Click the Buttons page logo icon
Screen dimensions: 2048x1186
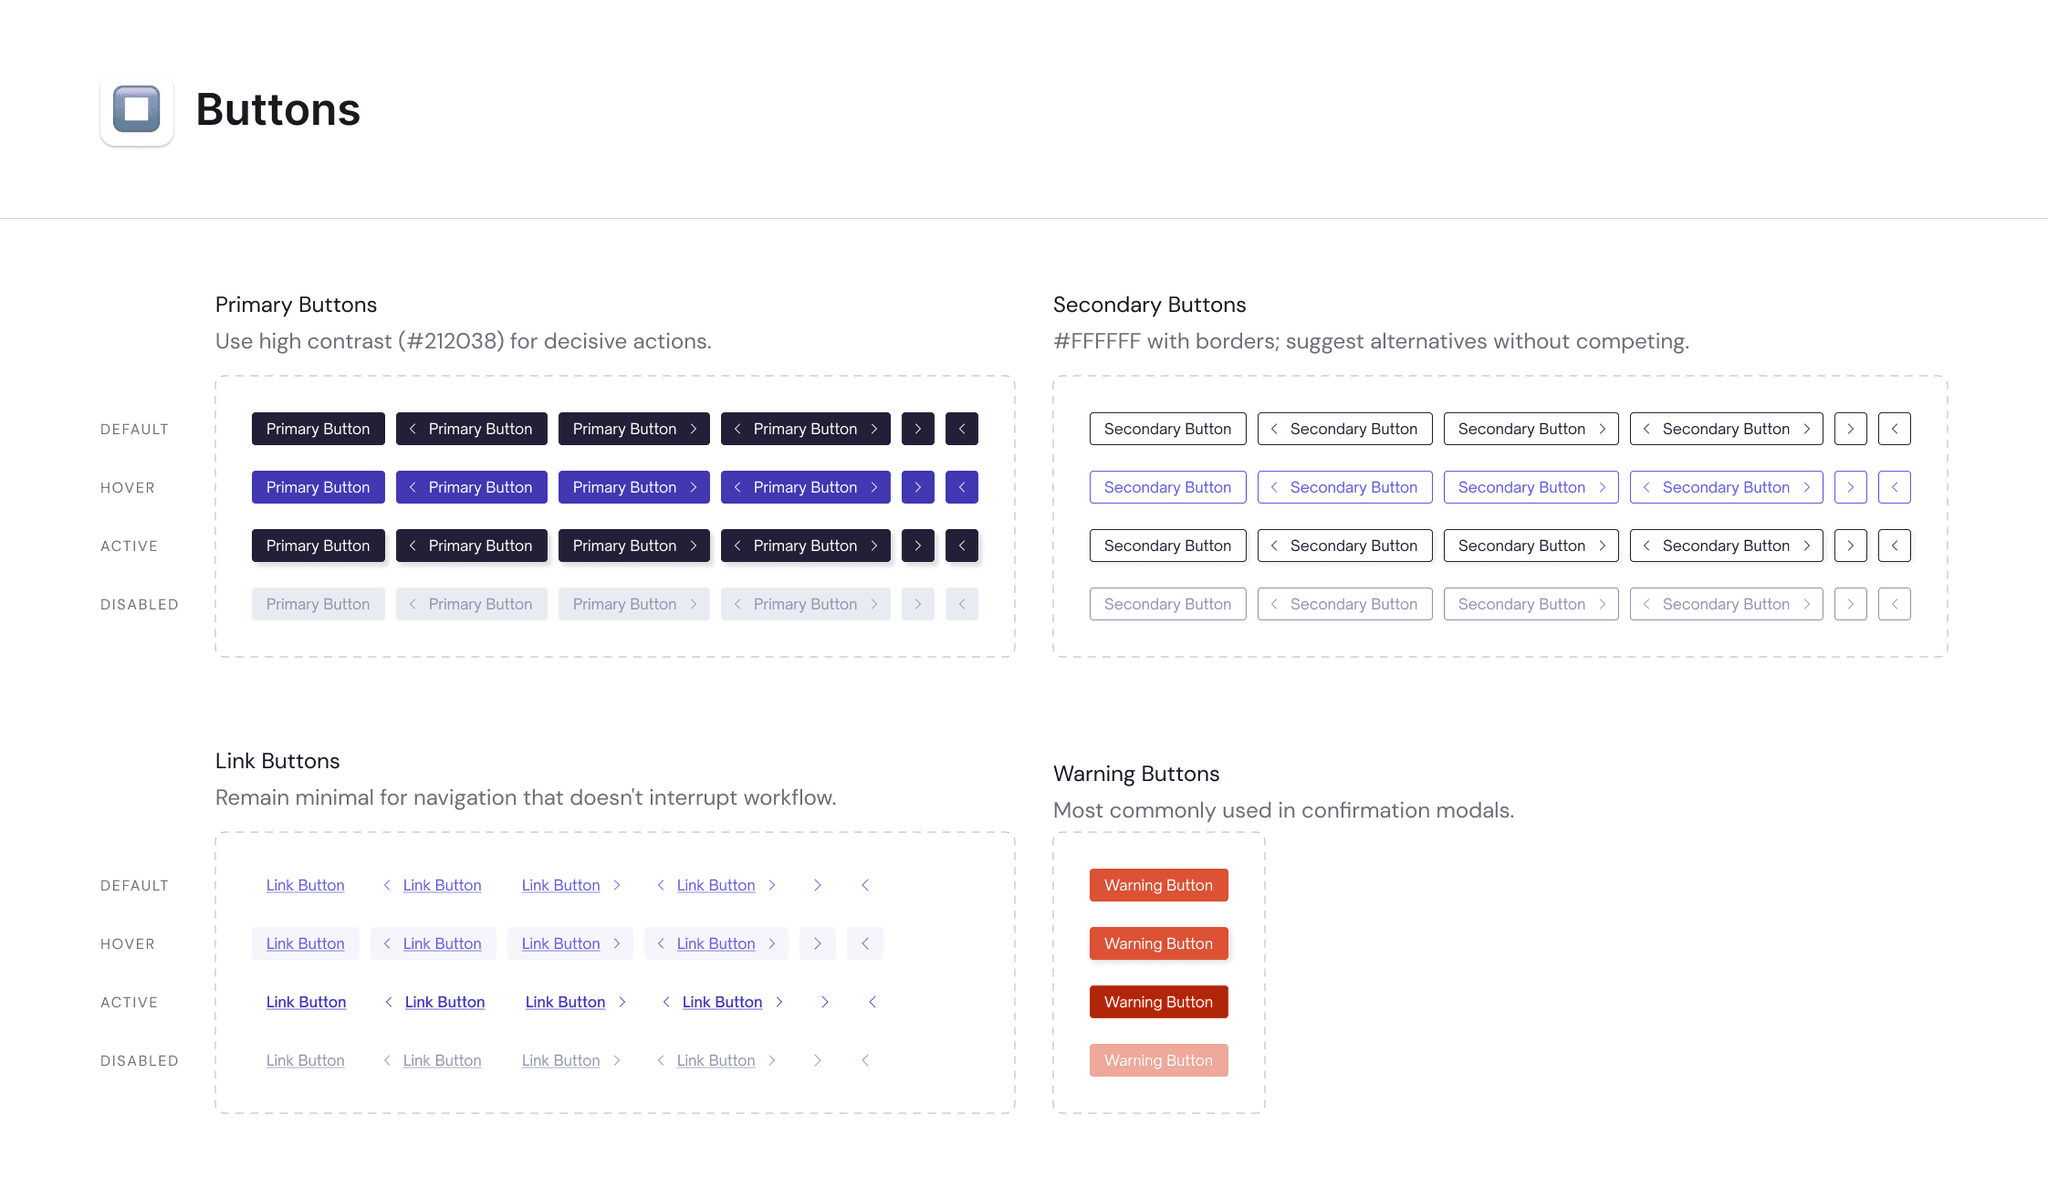pyautogui.click(x=137, y=109)
